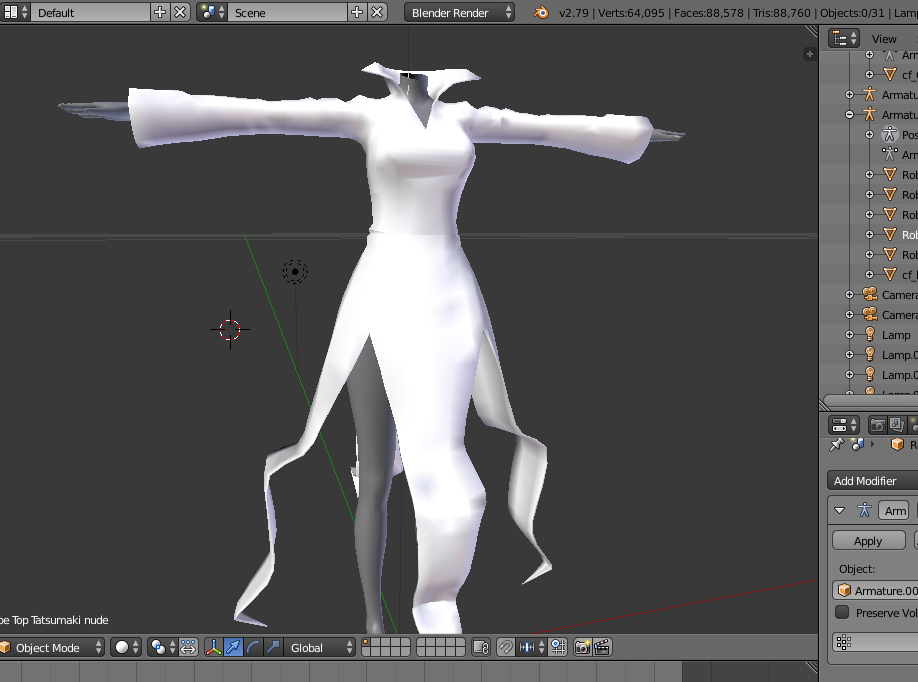Enable the scale manipulator handle
The width and height of the screenshot is (918, 682).
(x=273, y=647)
